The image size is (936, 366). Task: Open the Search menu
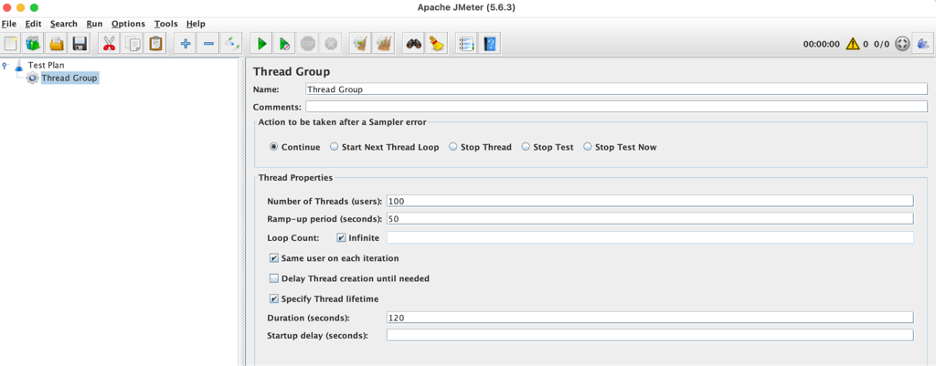point(64,24)
